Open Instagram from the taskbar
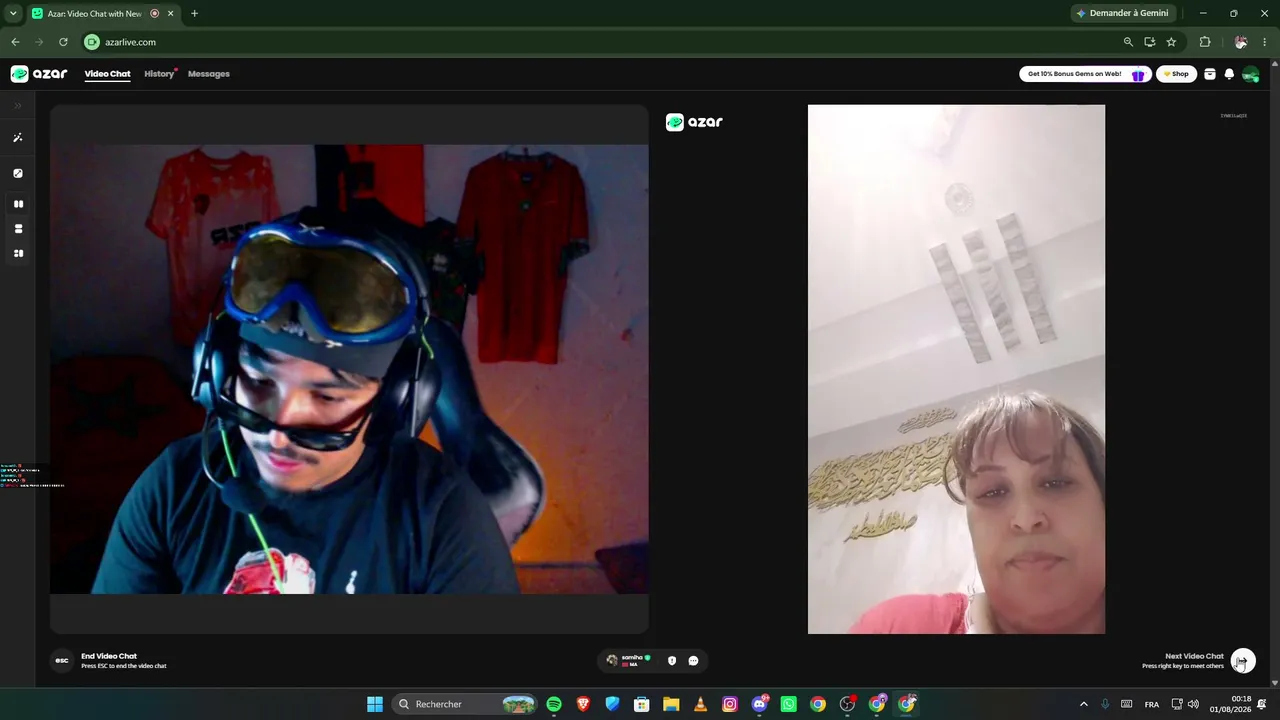1280x720 pixels. pos(730,704)
